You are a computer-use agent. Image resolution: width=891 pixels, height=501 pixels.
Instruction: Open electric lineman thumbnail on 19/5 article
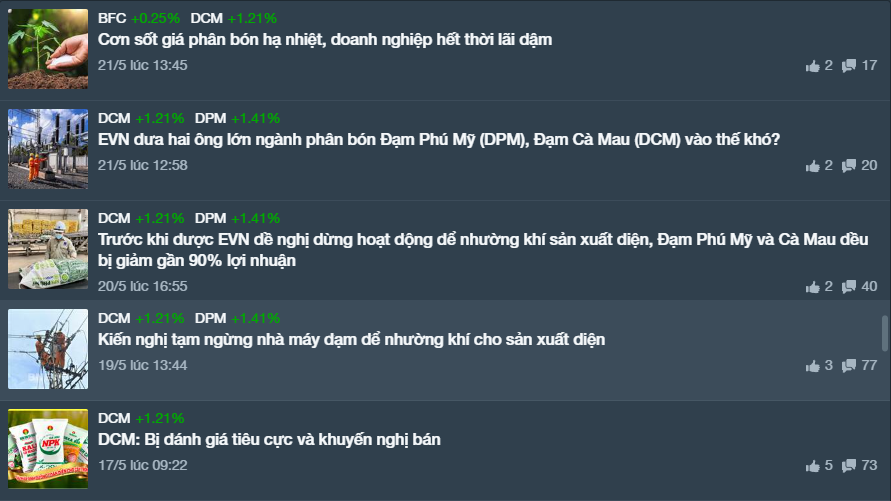(x=48, y=349)
